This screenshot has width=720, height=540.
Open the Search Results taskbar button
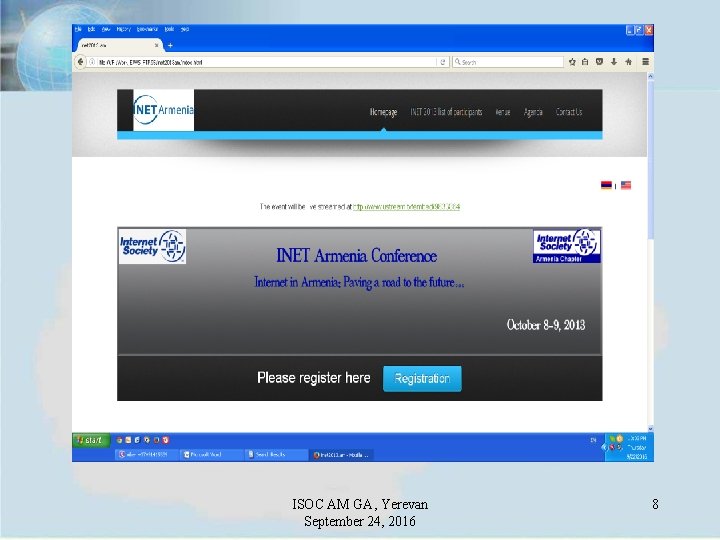tap(276, 455)
